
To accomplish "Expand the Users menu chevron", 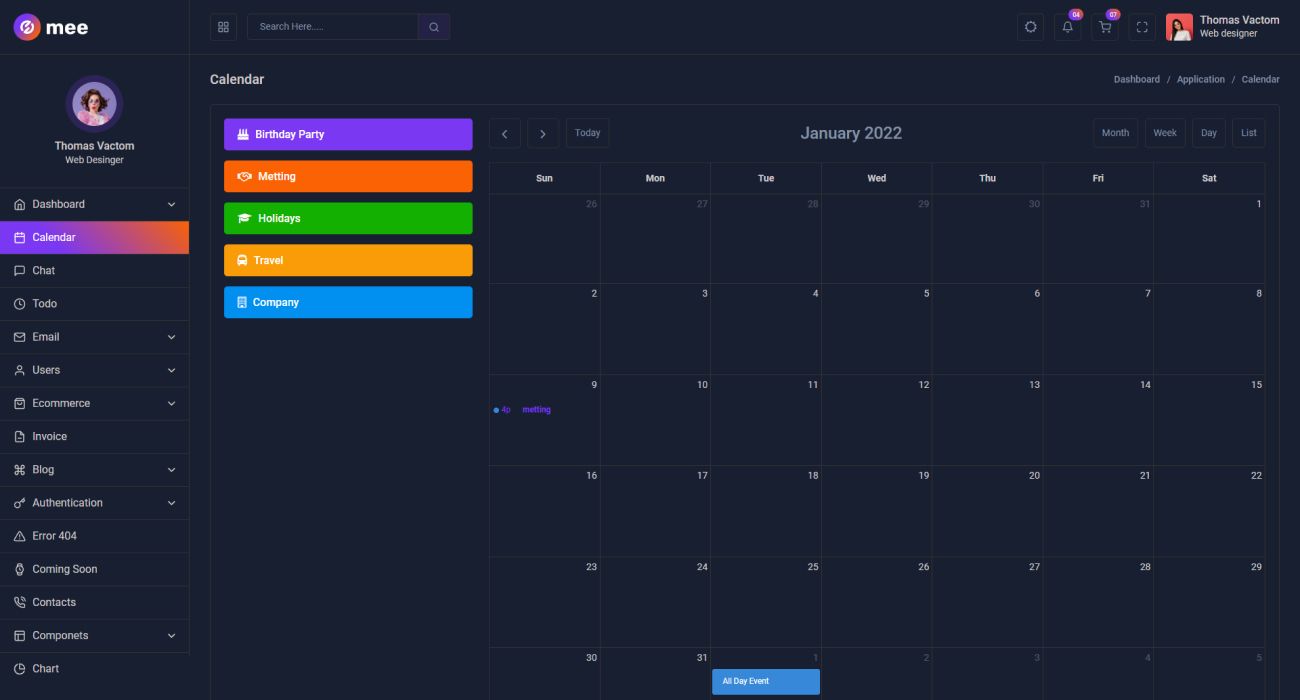I will [171, 370].
